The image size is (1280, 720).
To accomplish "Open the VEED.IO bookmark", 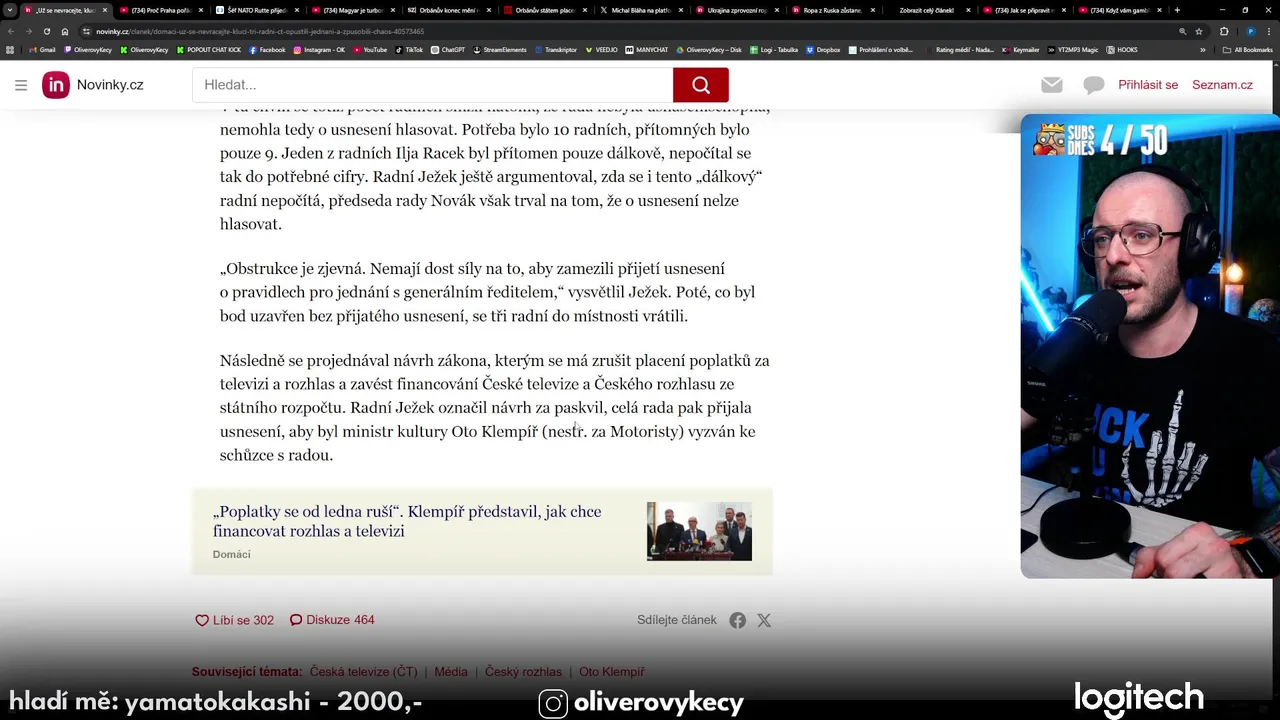I will pyautogui.click(x=601, y=49).
